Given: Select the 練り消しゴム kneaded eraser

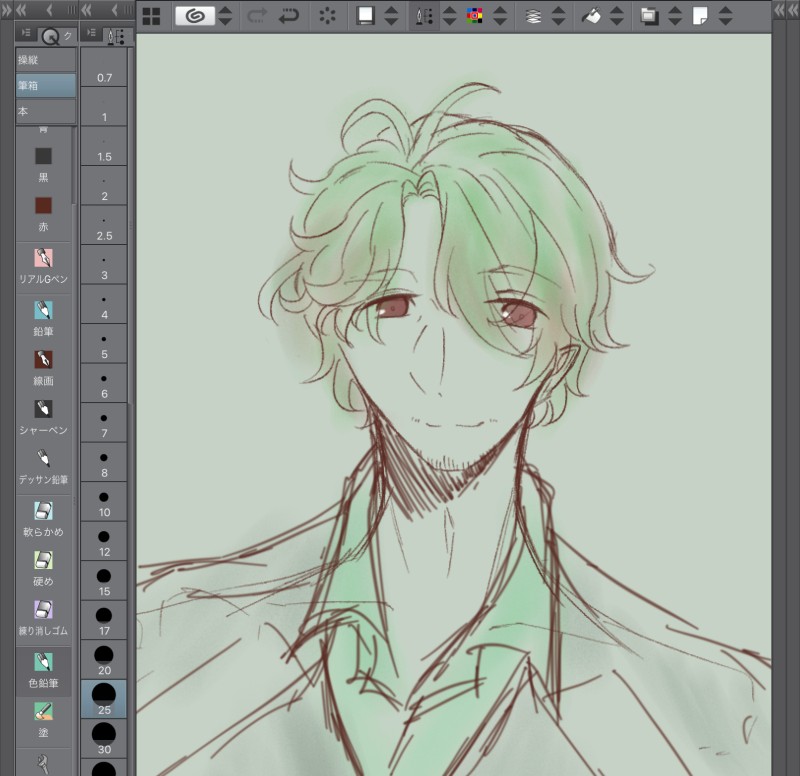Looking at the screenshot, I should point(43,618).
